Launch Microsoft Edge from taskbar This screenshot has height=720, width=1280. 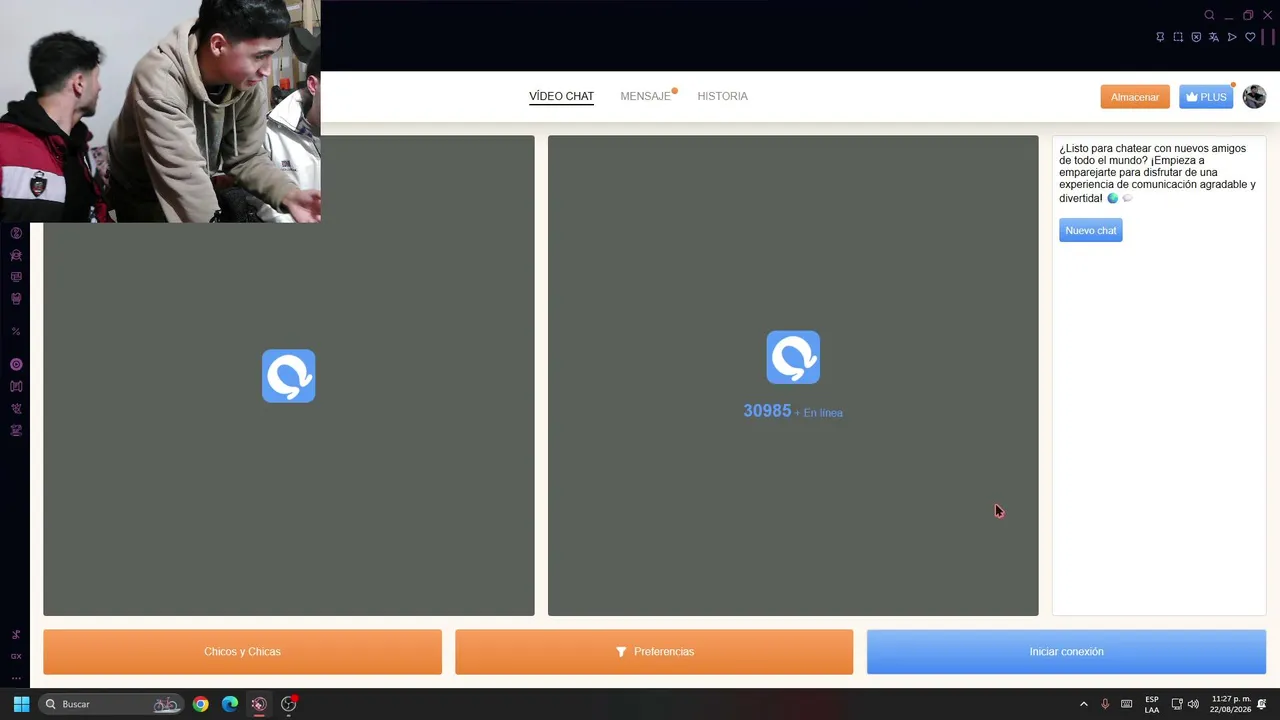pyautogui.click(x=230, y=704)
